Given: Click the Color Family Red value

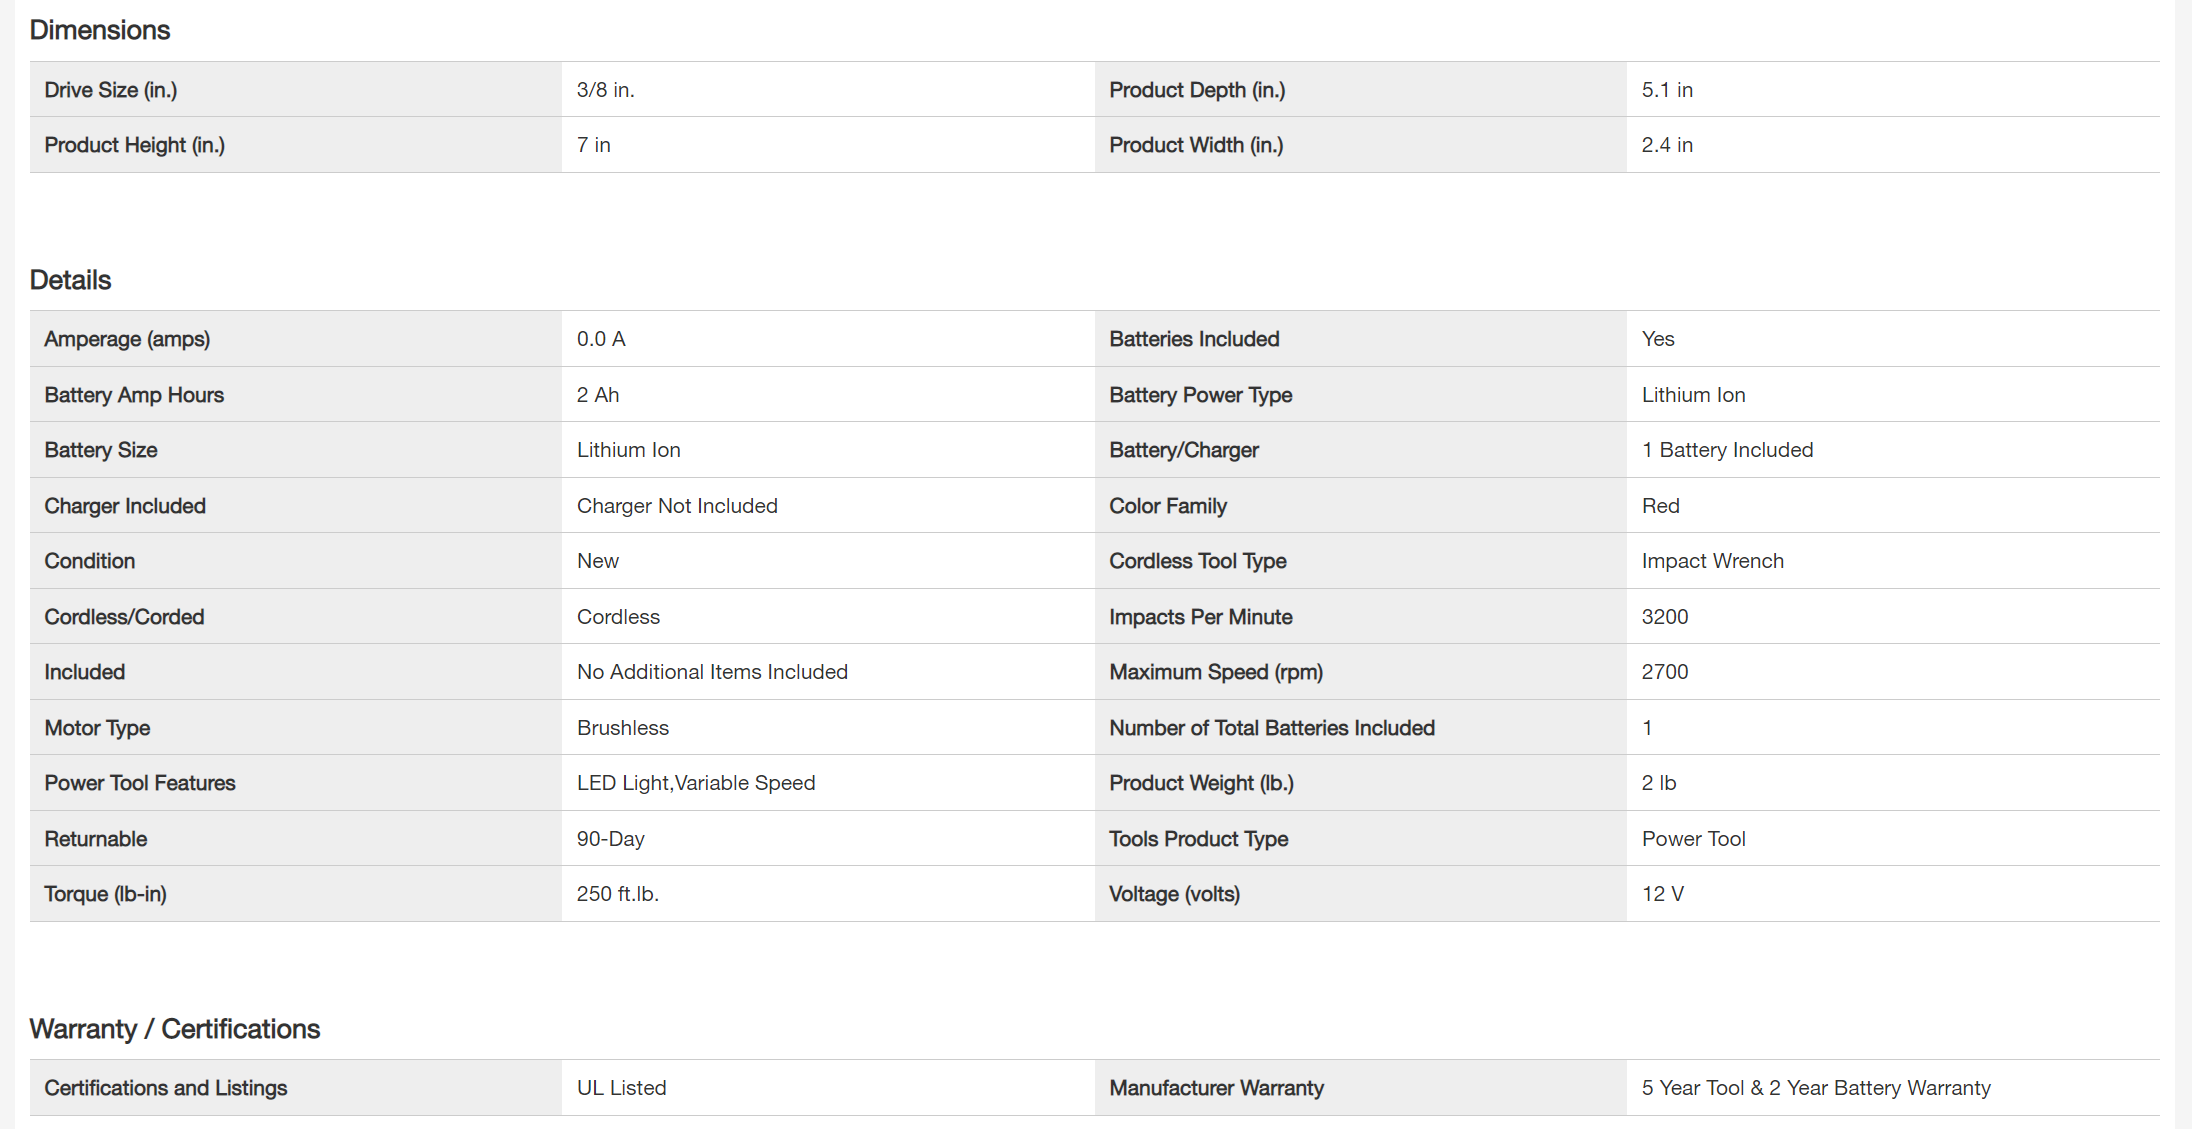Looking at the screenshot, I should click(x=1660, y=506).
